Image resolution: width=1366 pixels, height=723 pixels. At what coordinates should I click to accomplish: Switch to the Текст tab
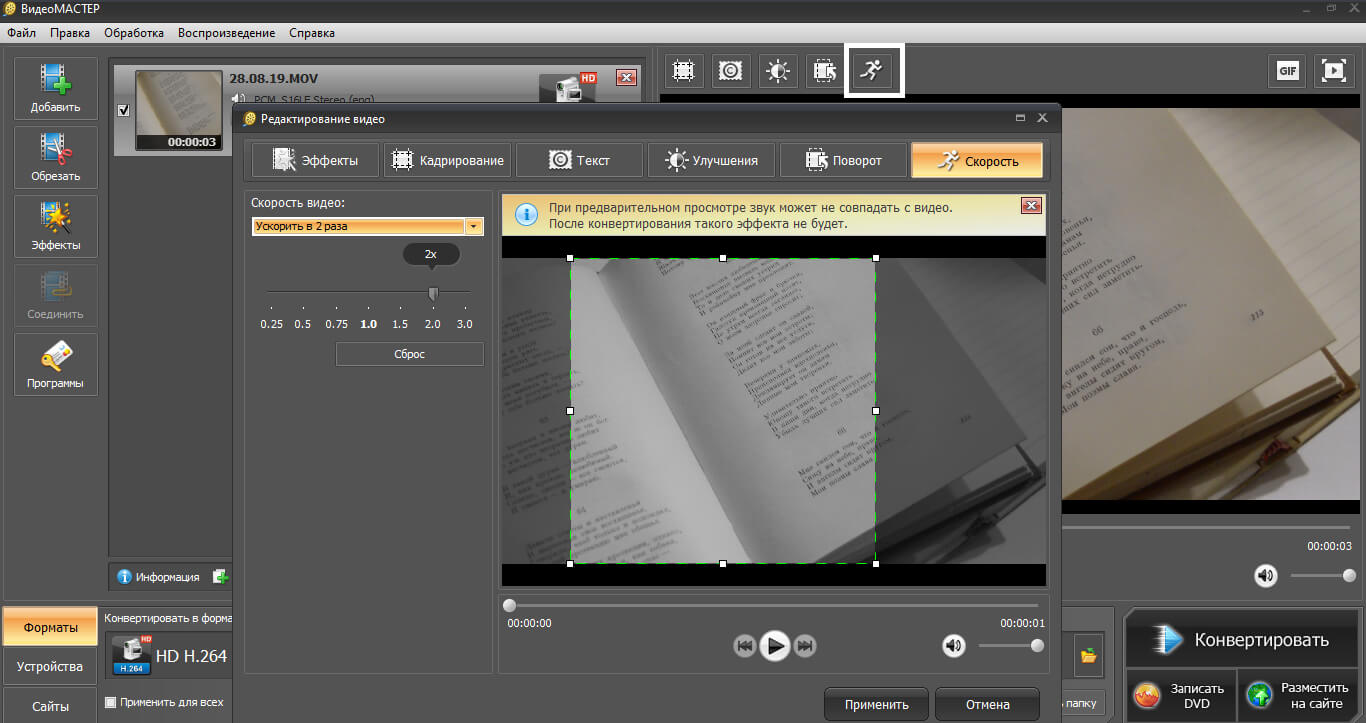click(x=579, y=160)
